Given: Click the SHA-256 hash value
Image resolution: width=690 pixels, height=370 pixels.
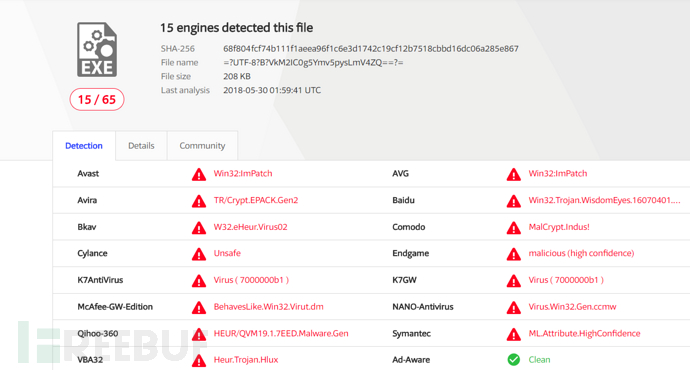Looking at the screenshot, I should click(371, 48).
